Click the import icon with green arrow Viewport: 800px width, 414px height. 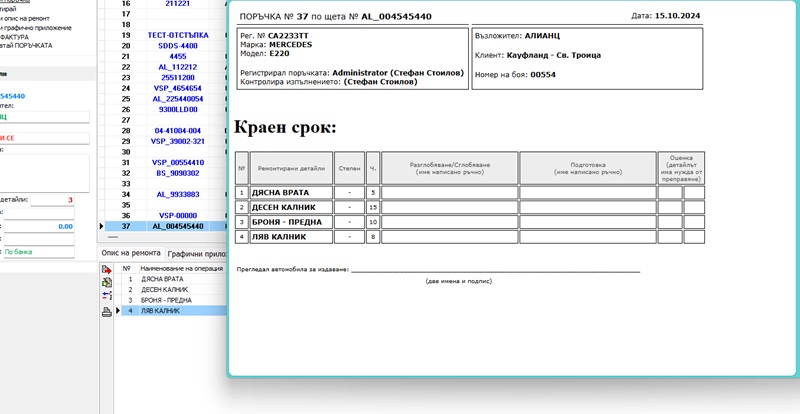pos(107,282)
